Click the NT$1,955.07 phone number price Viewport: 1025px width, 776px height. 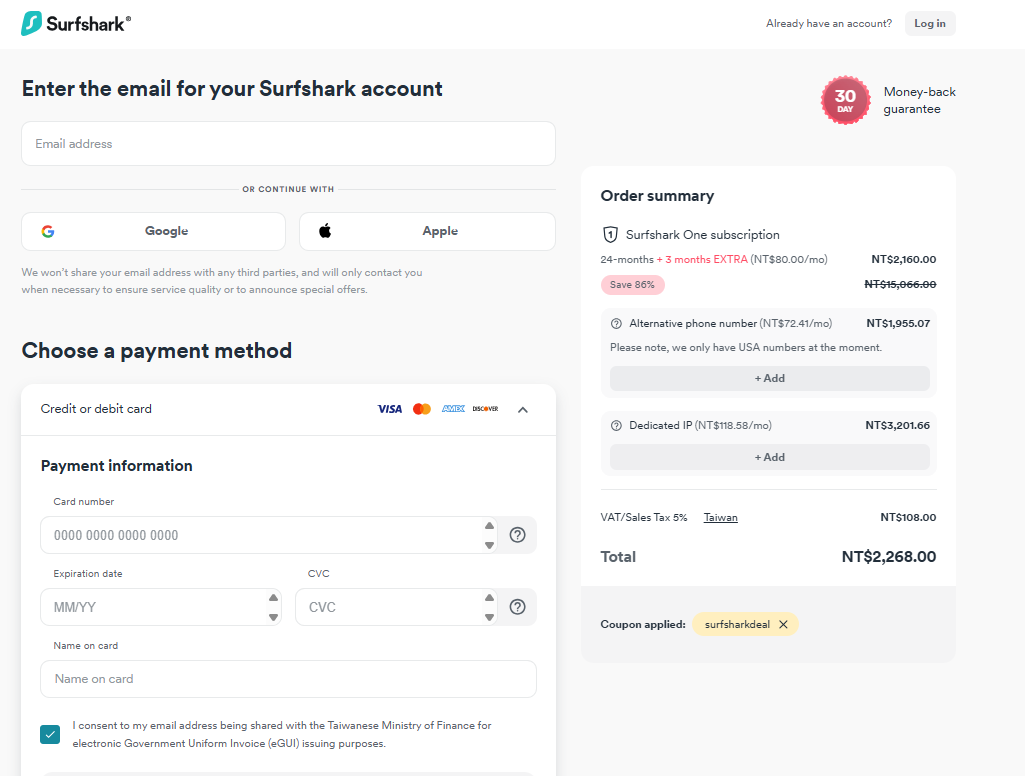point(898,324)
